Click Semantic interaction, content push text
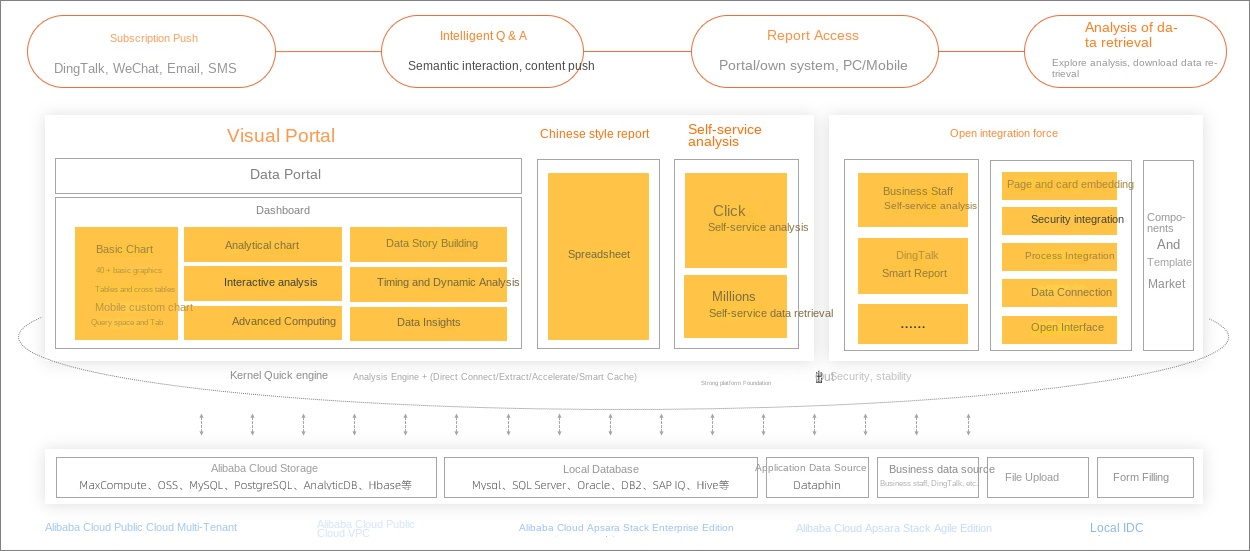This screenshot has width=1250, height=551. (x=501, y=66)
